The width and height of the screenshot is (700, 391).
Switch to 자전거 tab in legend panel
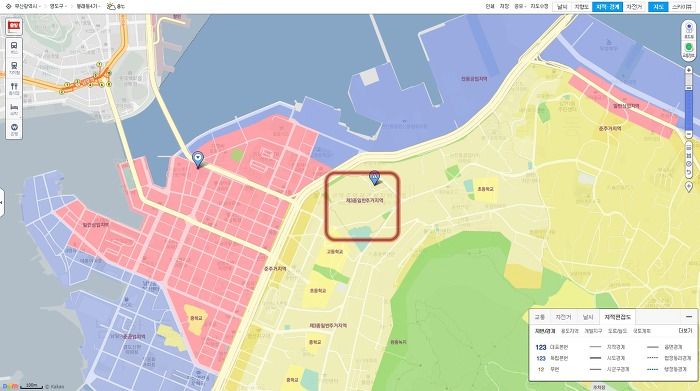563,317
